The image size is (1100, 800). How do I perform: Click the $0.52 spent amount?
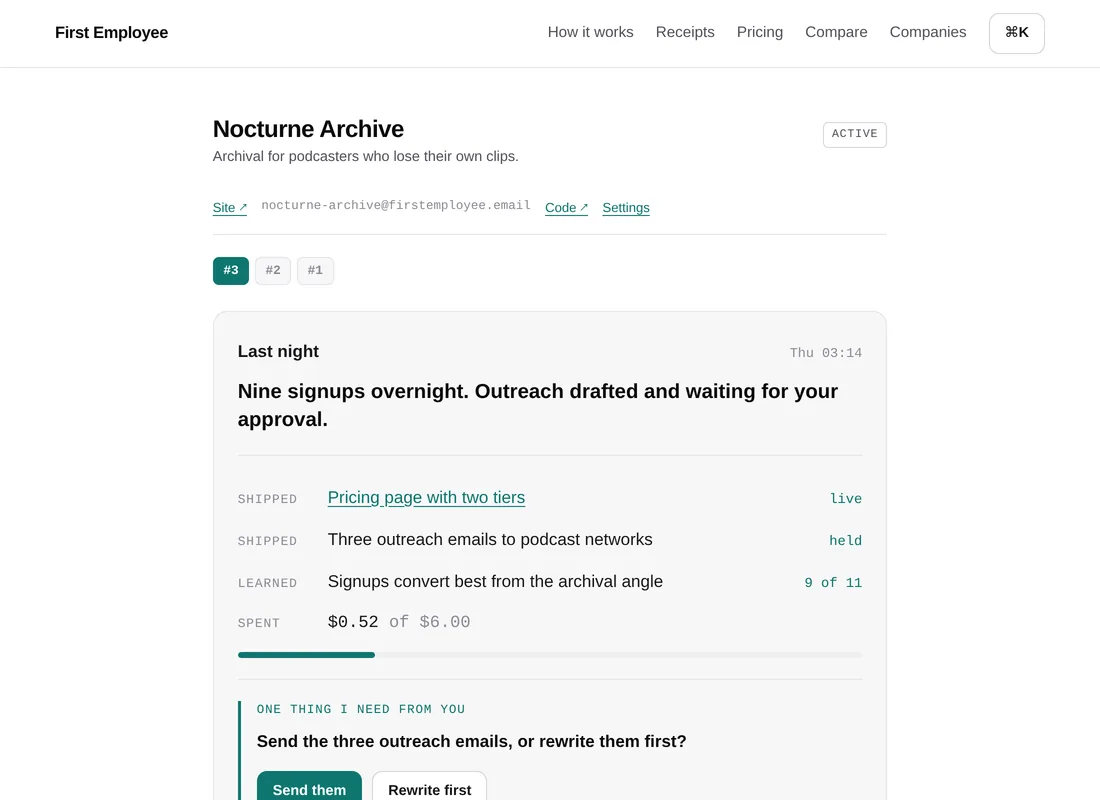click(x=353, y=622)
